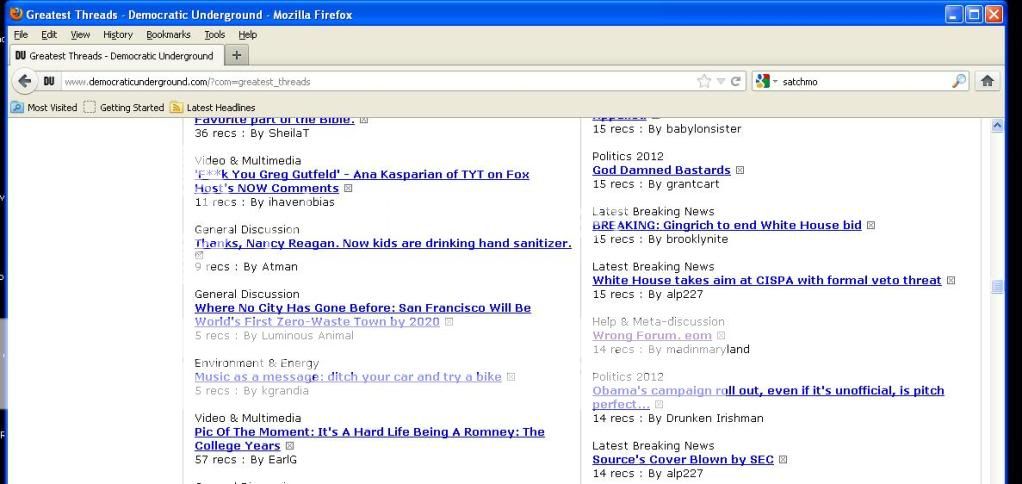Open the 'God Damned Bastards' thread
This screenshot has height=484, width=1022.
(661, 170)
